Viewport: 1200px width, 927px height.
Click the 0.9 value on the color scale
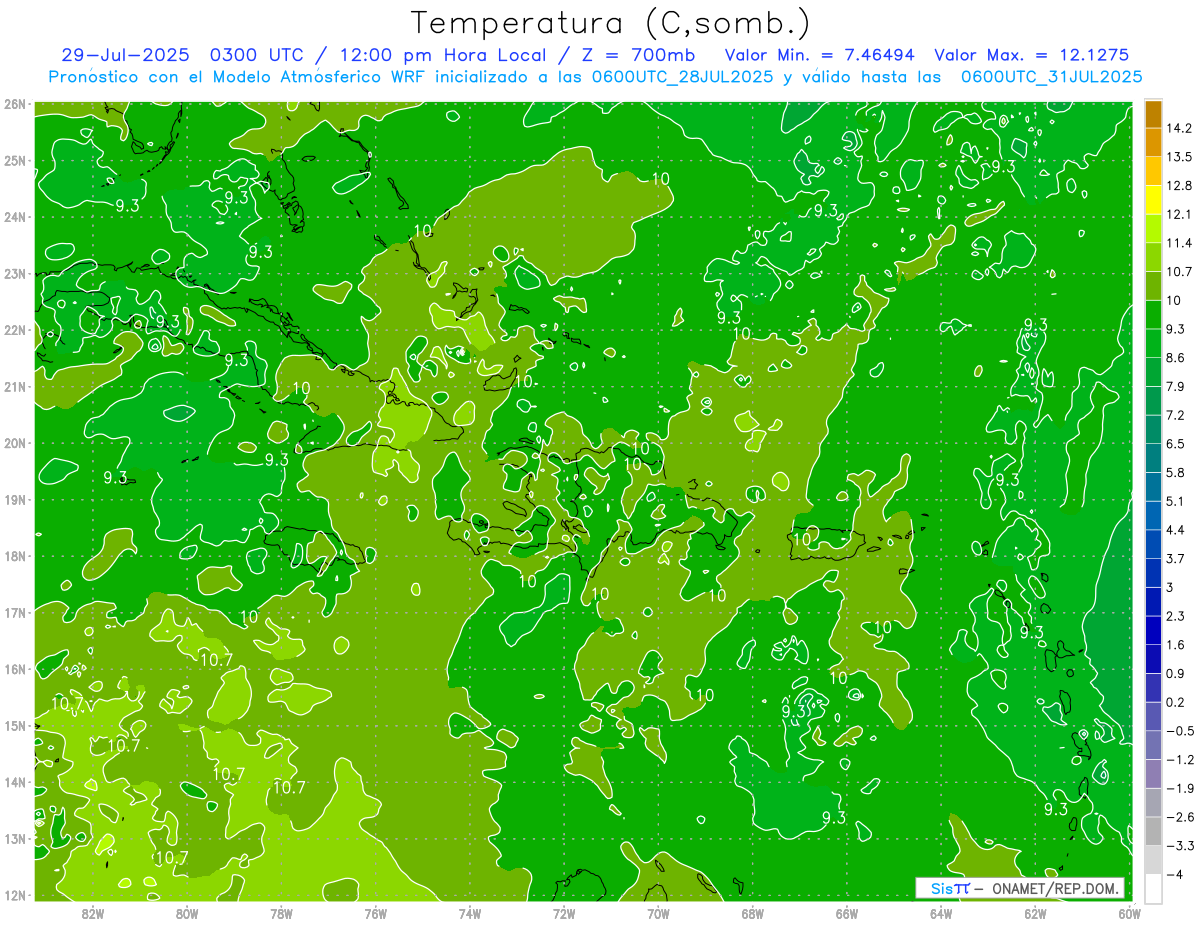pyautogui.click(x=1176, y=674)
